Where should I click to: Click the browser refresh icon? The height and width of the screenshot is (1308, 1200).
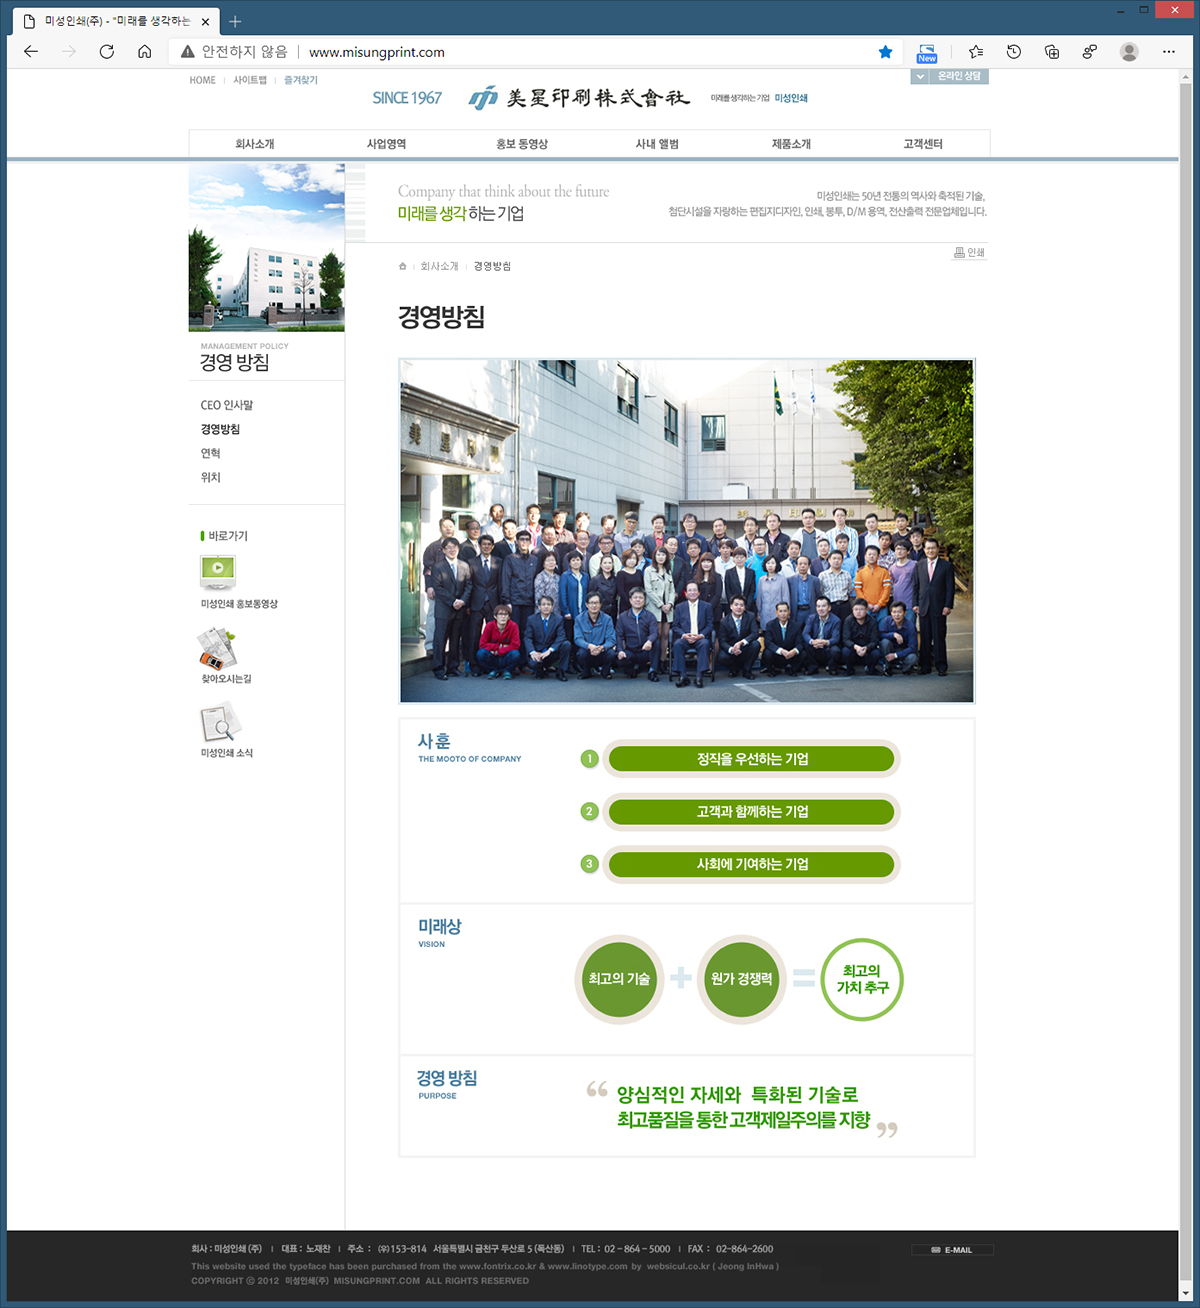coord(106,52)
